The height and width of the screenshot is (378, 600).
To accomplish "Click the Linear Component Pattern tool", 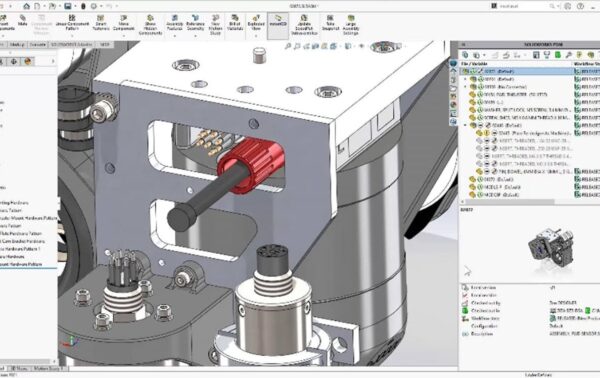I will coord(72,23).
